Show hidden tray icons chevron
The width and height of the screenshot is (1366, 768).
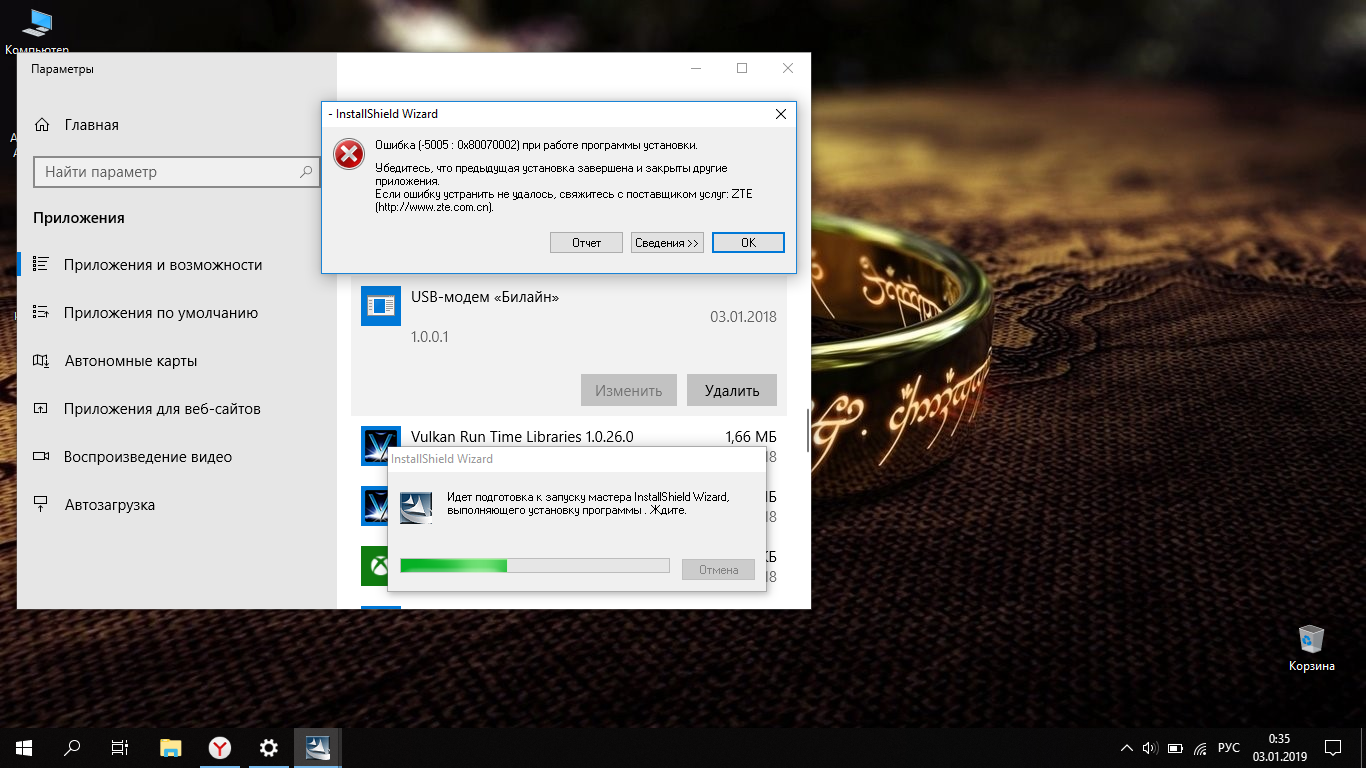[x=1127, y=748]
